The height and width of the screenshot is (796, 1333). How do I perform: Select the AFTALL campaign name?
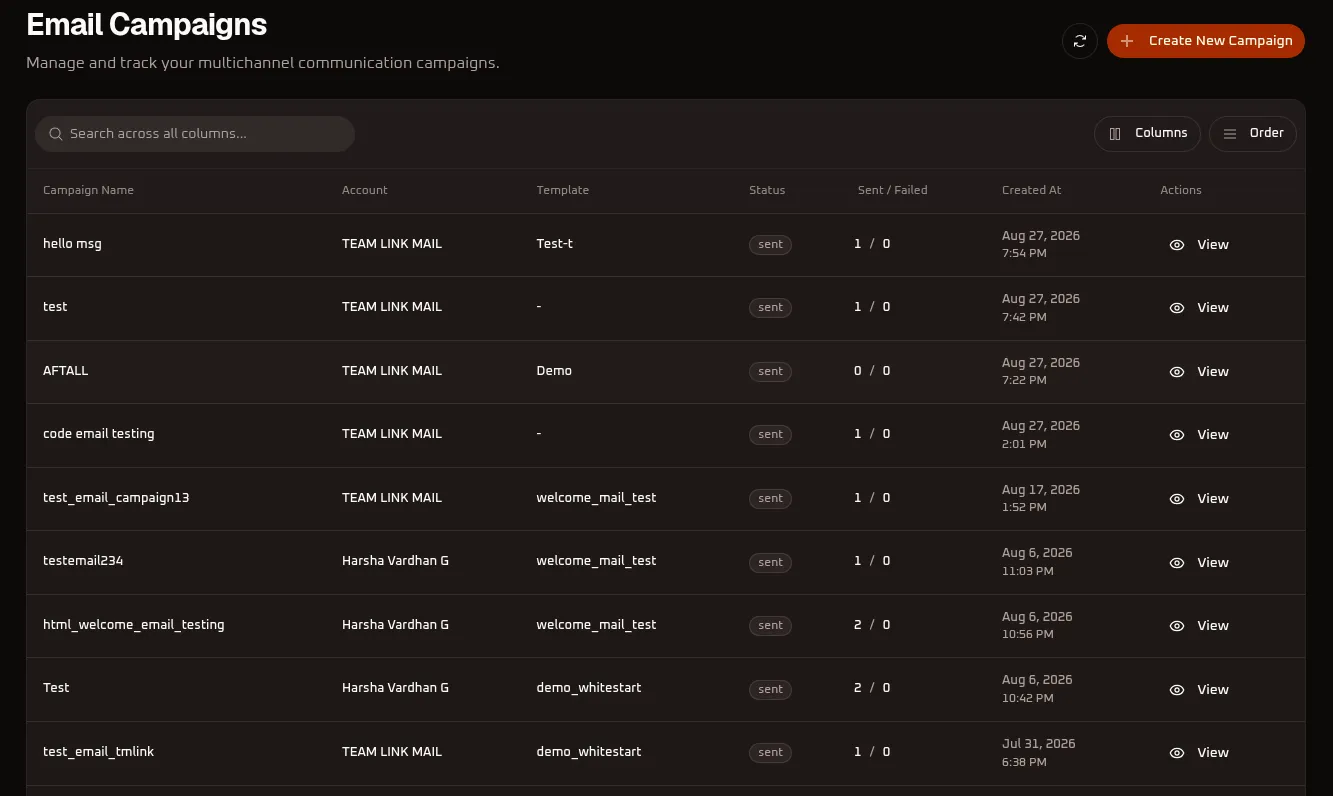coord(66,371)
